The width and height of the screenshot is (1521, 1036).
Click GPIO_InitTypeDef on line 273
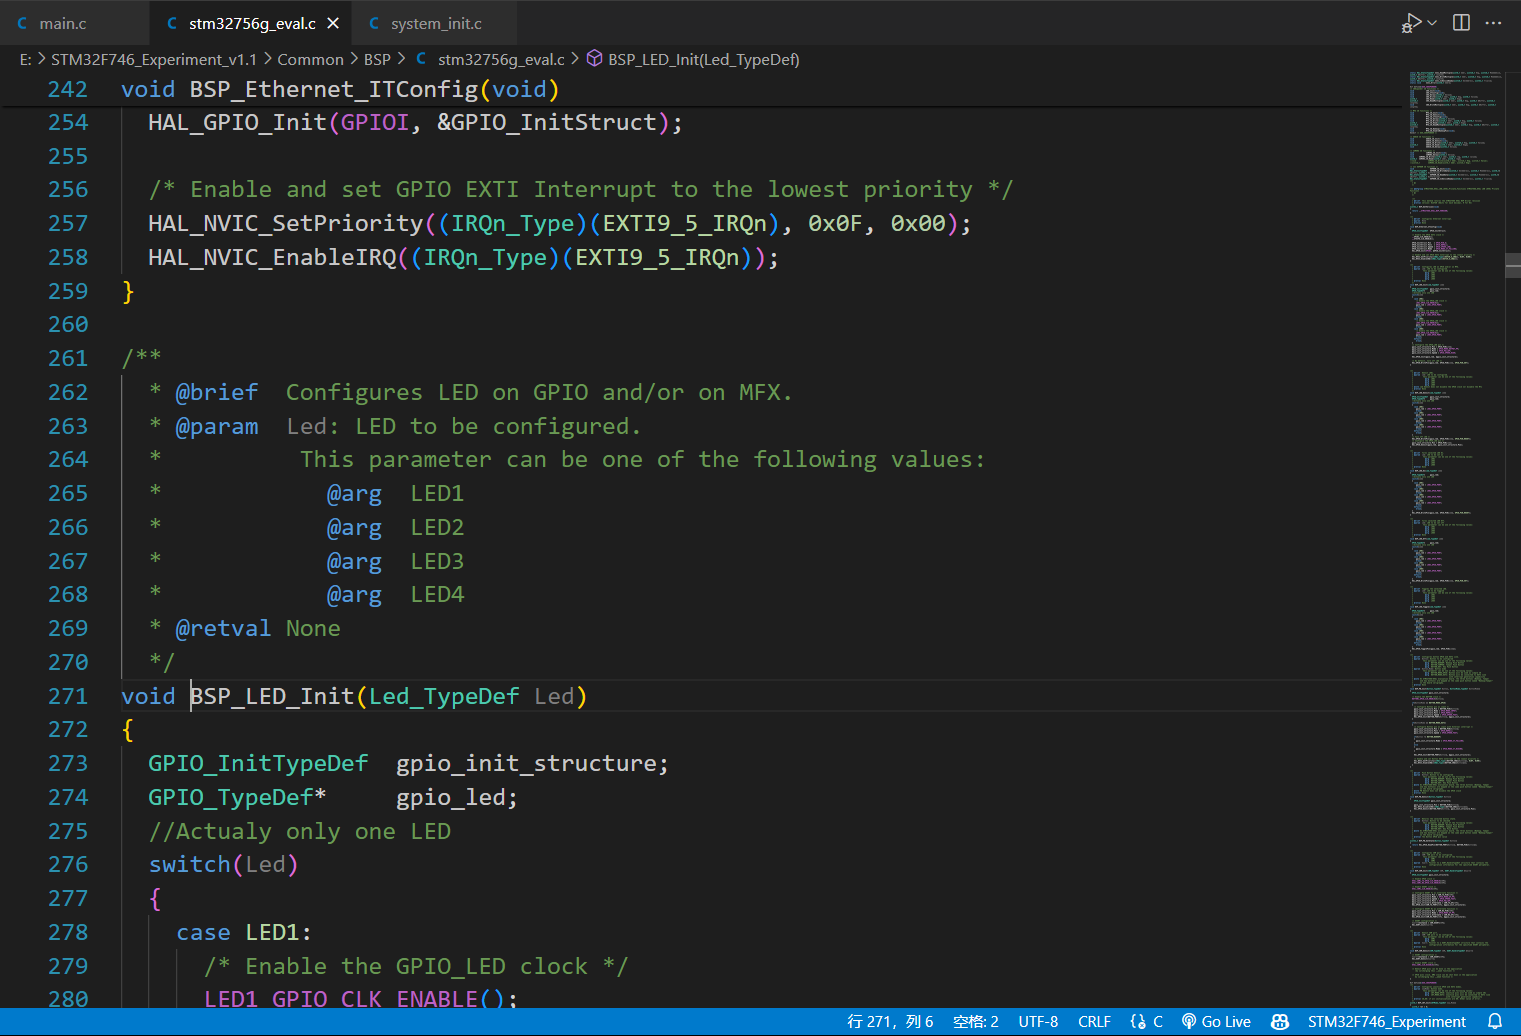pyautogui.click(x=258, y=764)
